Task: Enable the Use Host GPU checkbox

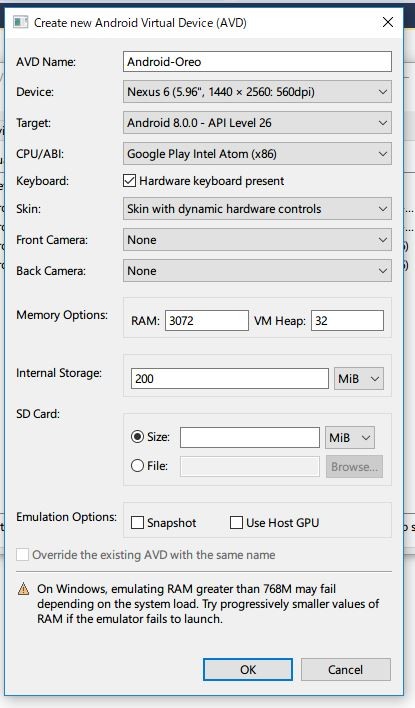Action: pos(236,522)
